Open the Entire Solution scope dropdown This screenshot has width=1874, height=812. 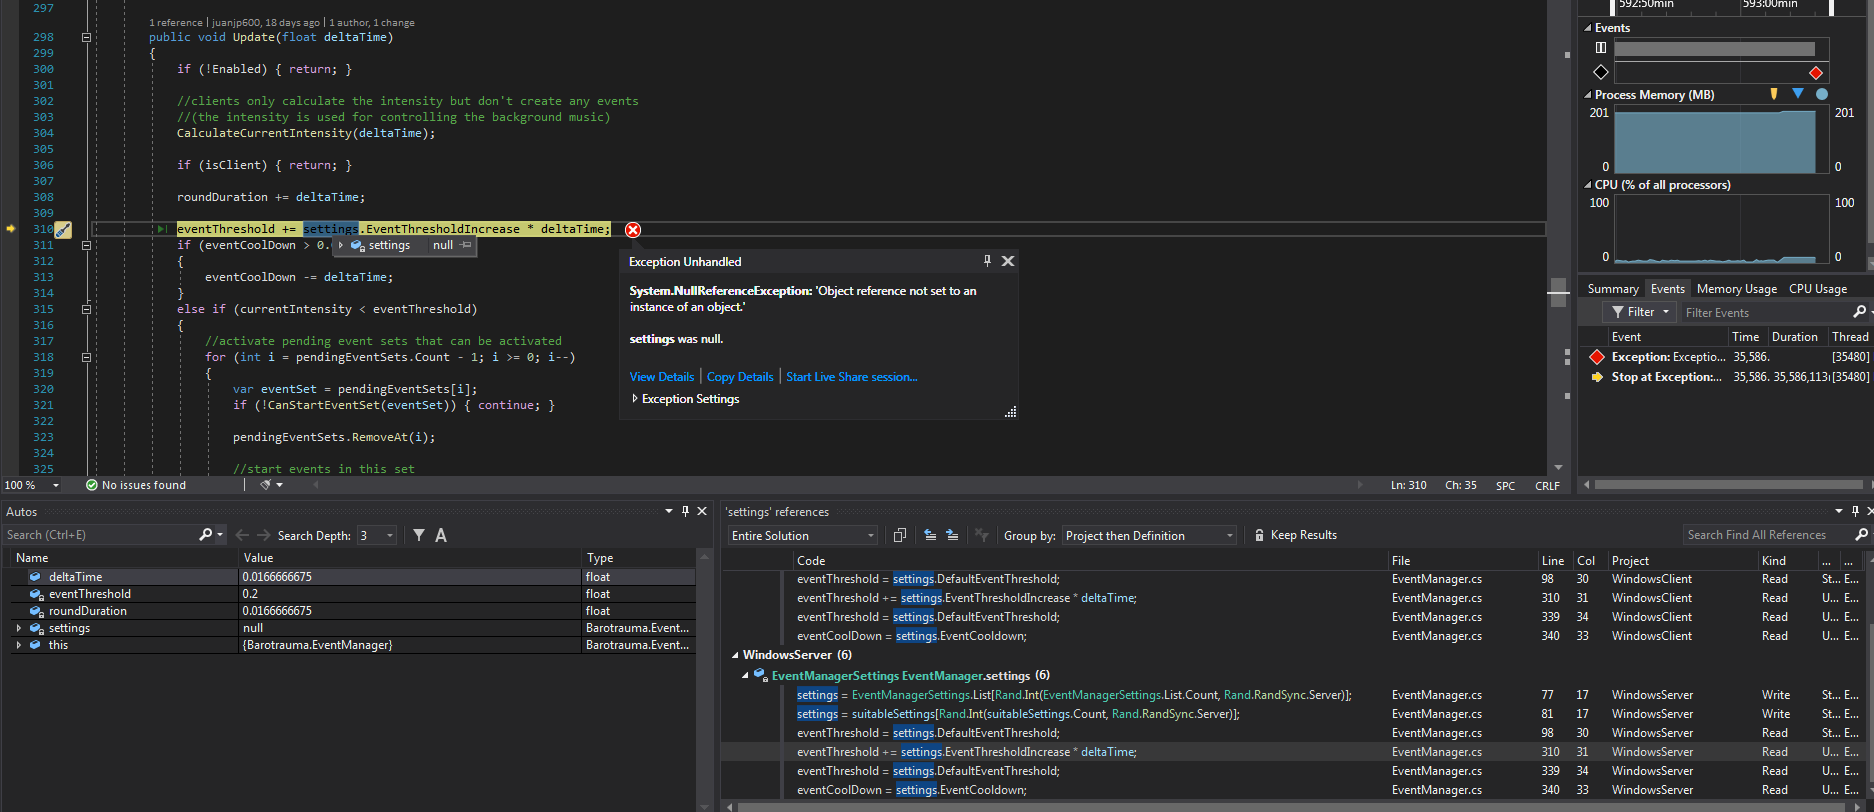[803, 535]
